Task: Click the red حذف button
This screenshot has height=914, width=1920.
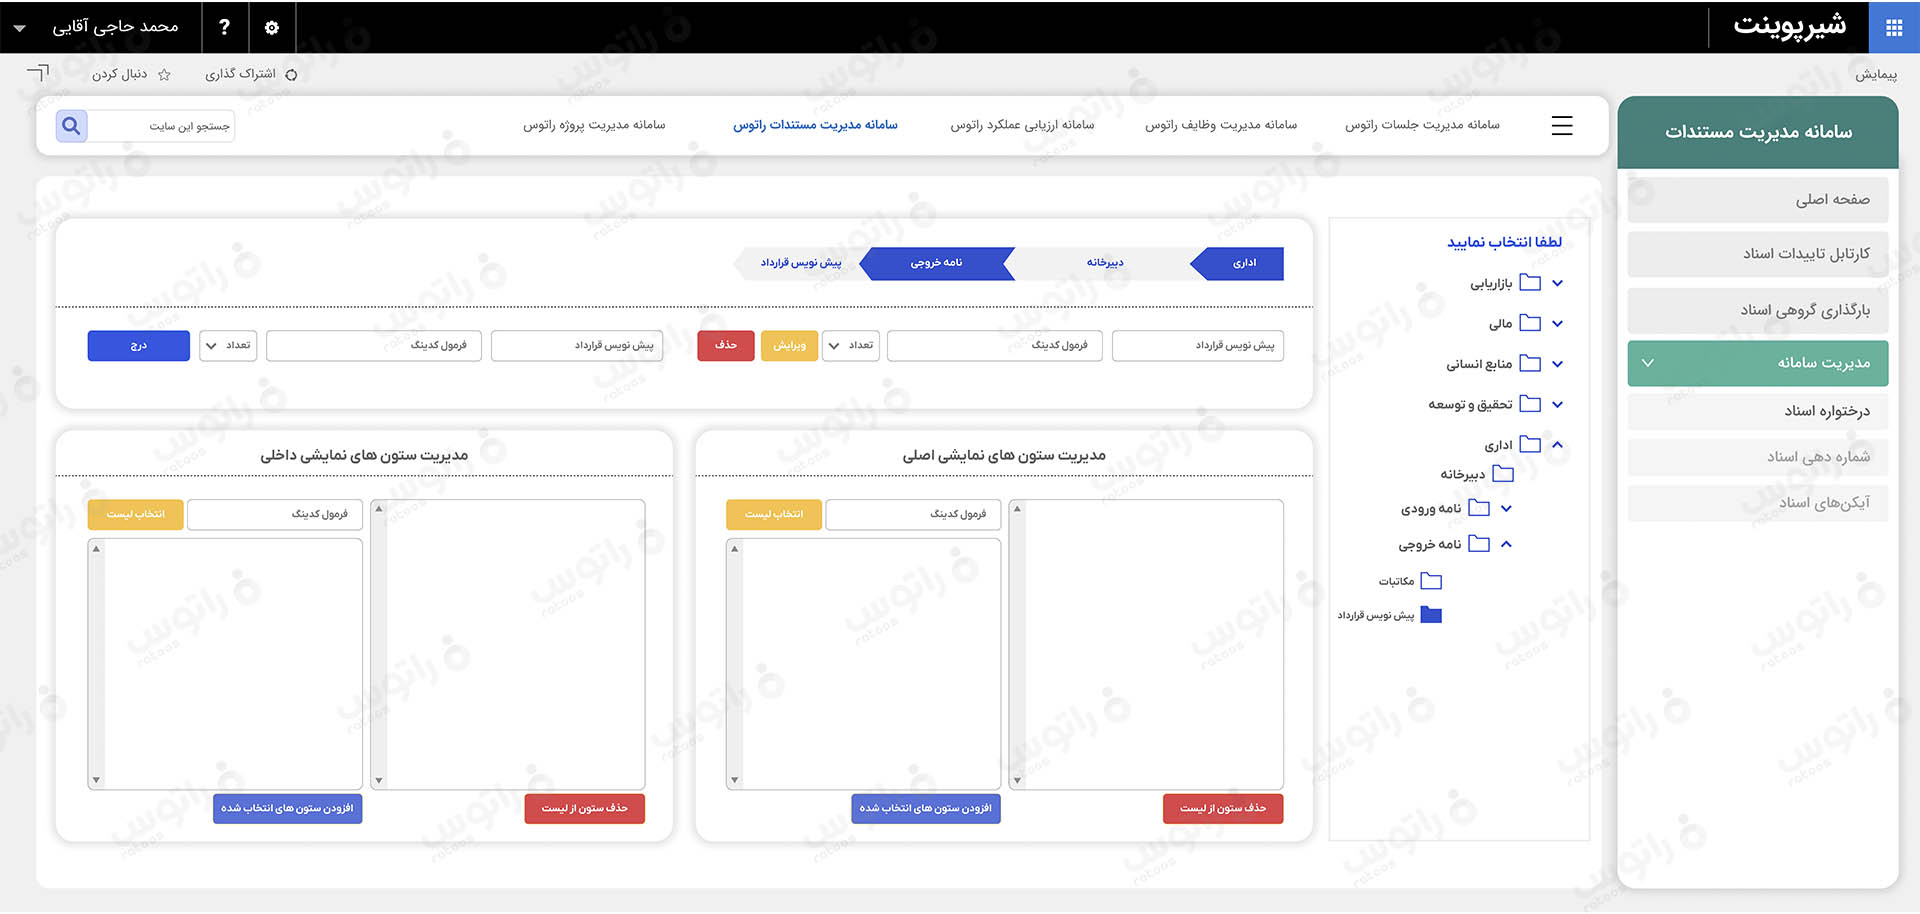Action: [725, 346]
